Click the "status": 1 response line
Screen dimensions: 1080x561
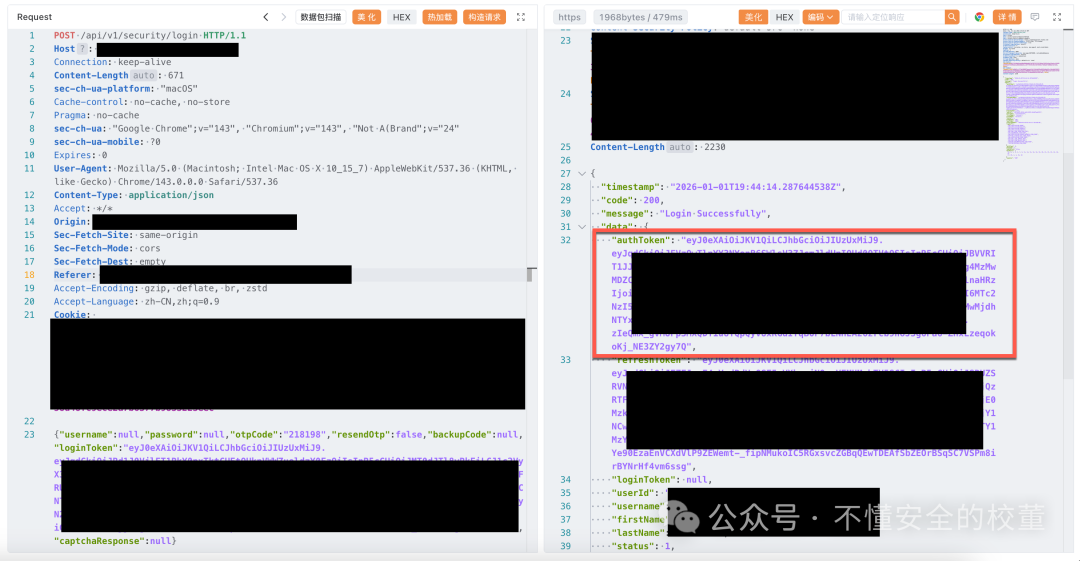tap(643, 546)
